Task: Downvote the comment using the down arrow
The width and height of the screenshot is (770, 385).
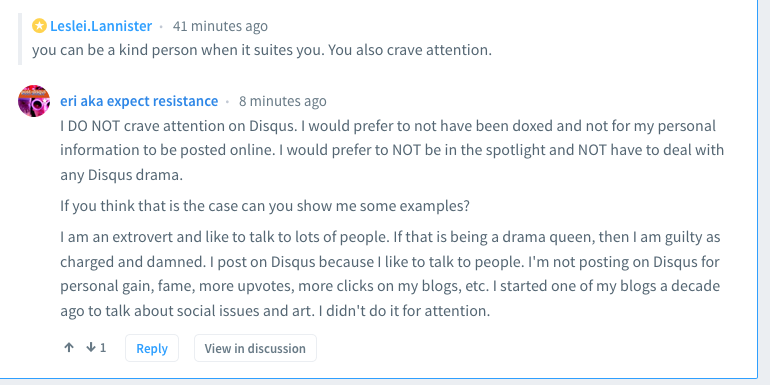Action: [x=90, y=348]
